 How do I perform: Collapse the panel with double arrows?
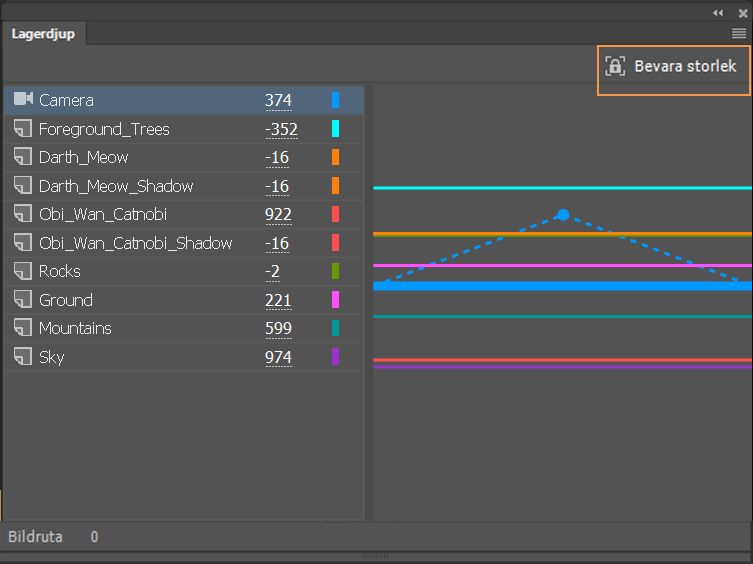718,13
